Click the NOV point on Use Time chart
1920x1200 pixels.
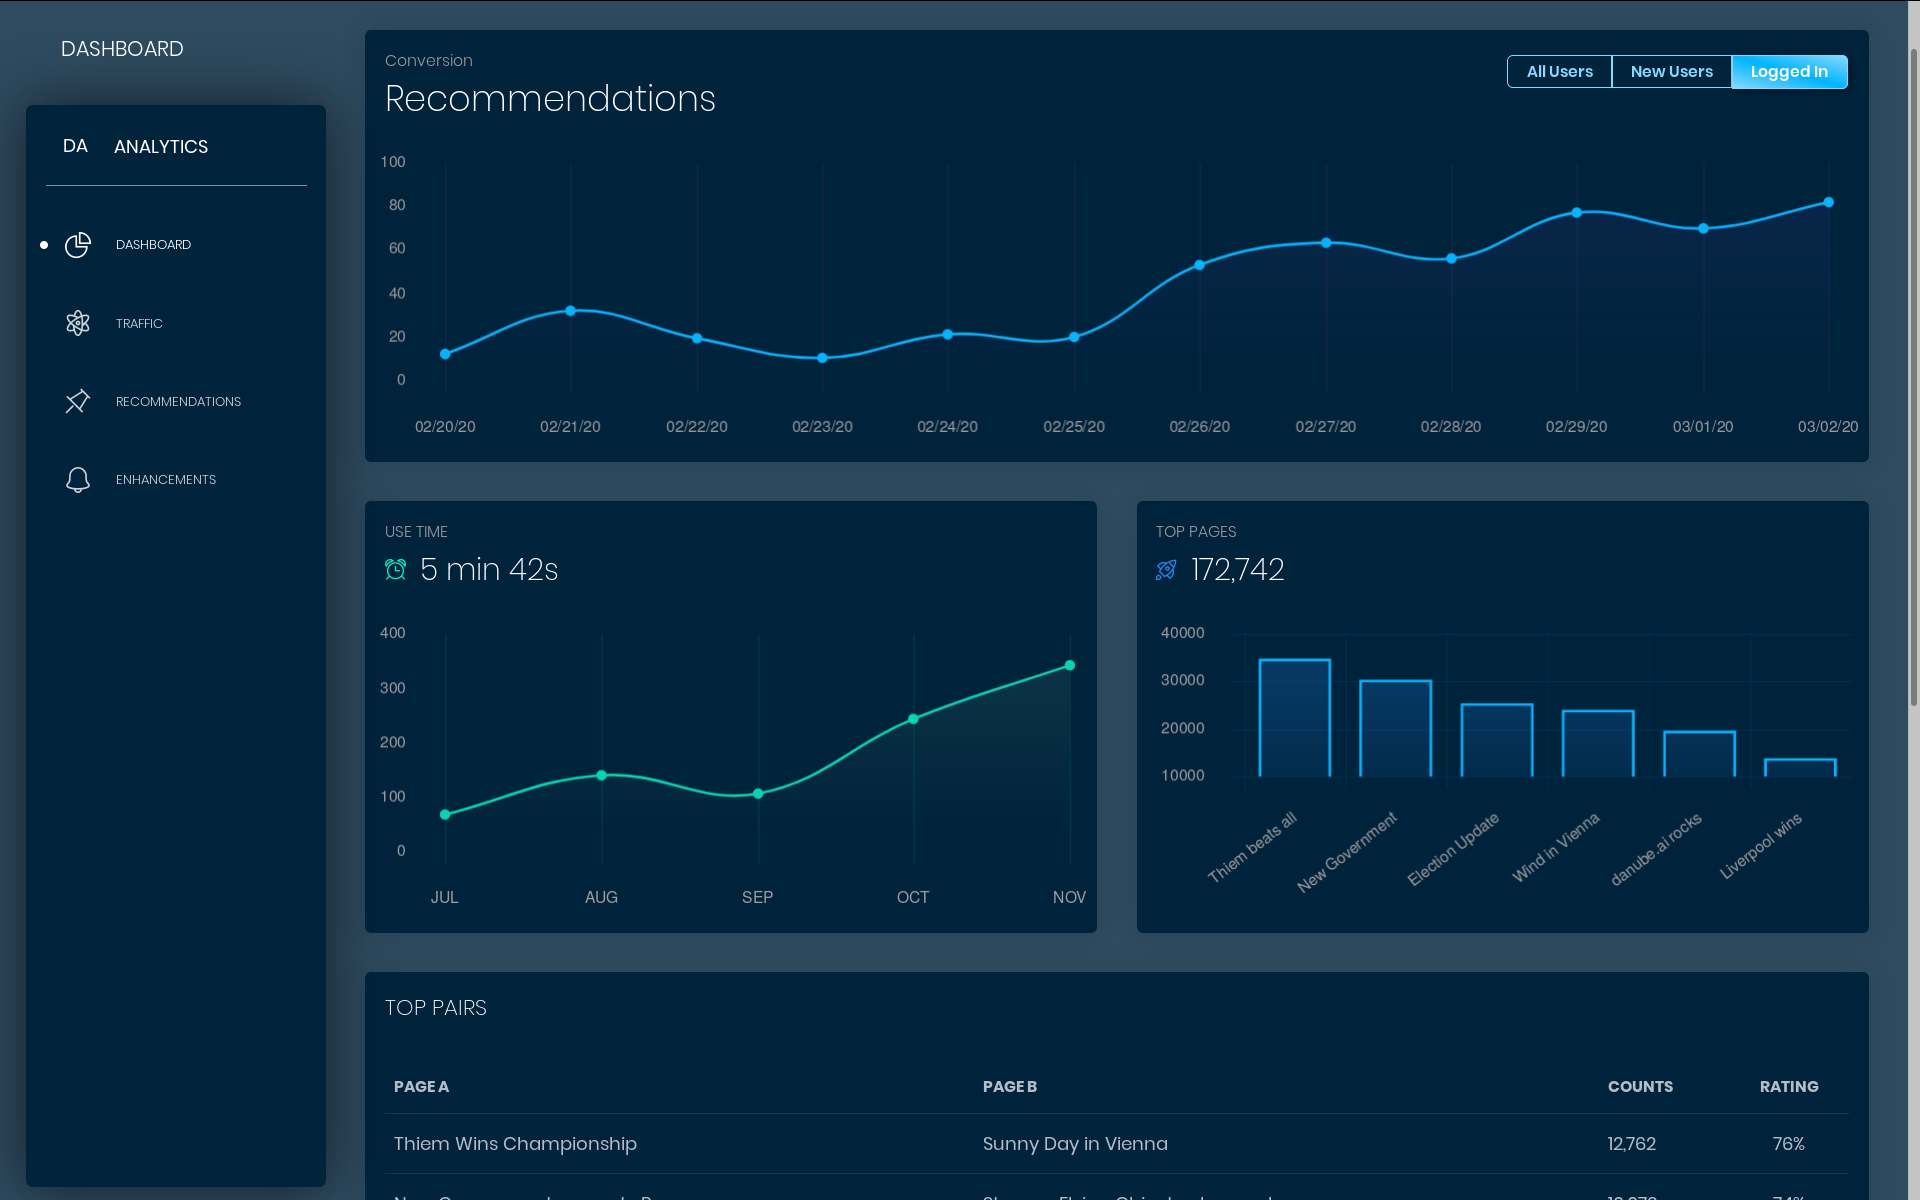[x=1070, y=665]
